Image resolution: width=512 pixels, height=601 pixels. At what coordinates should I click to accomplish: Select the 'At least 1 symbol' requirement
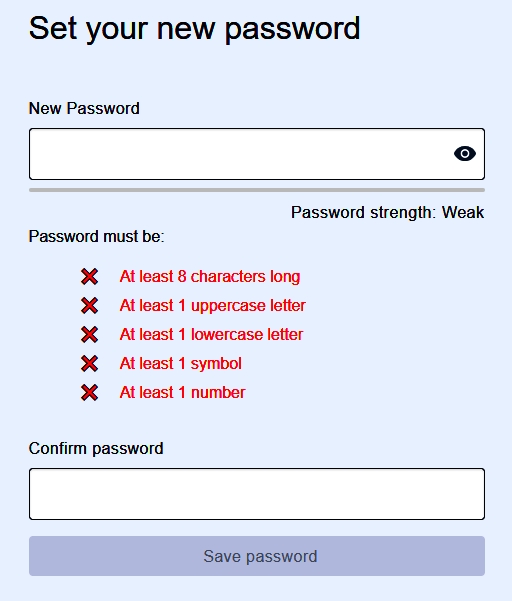click(181, 364)
